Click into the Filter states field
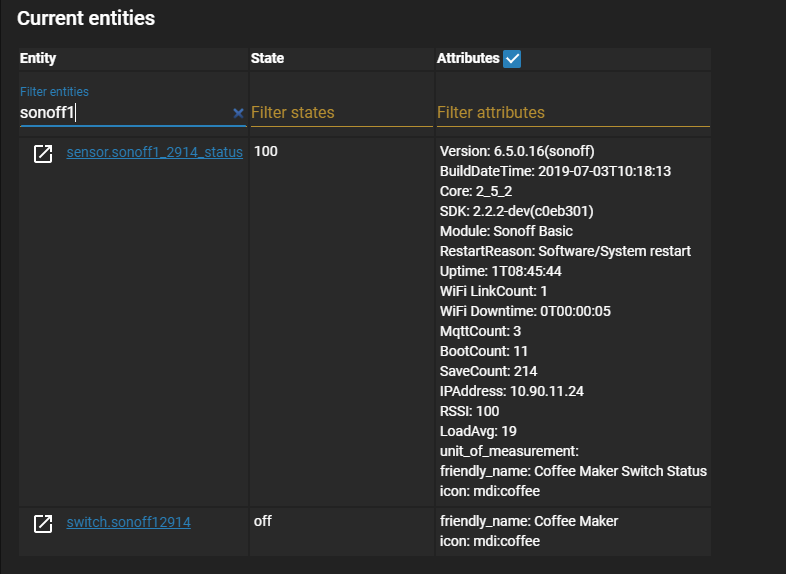 [x=341, y=113]
